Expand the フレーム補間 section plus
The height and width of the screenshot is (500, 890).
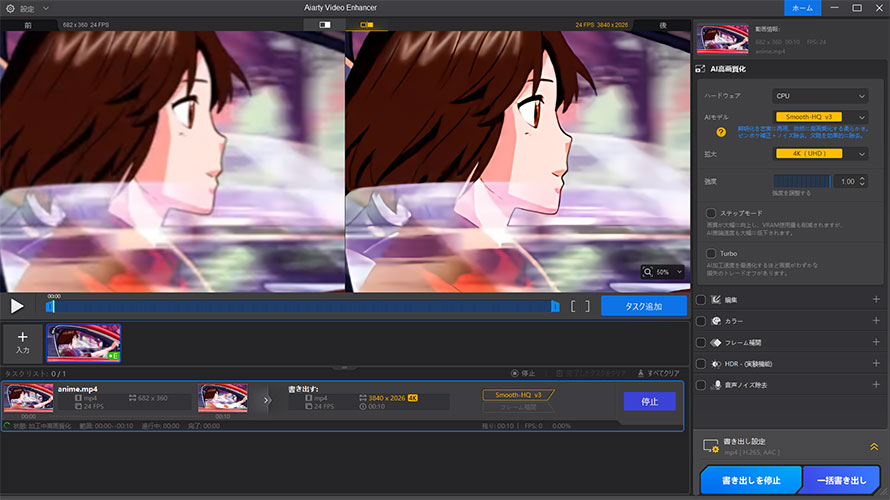(876, 342)
